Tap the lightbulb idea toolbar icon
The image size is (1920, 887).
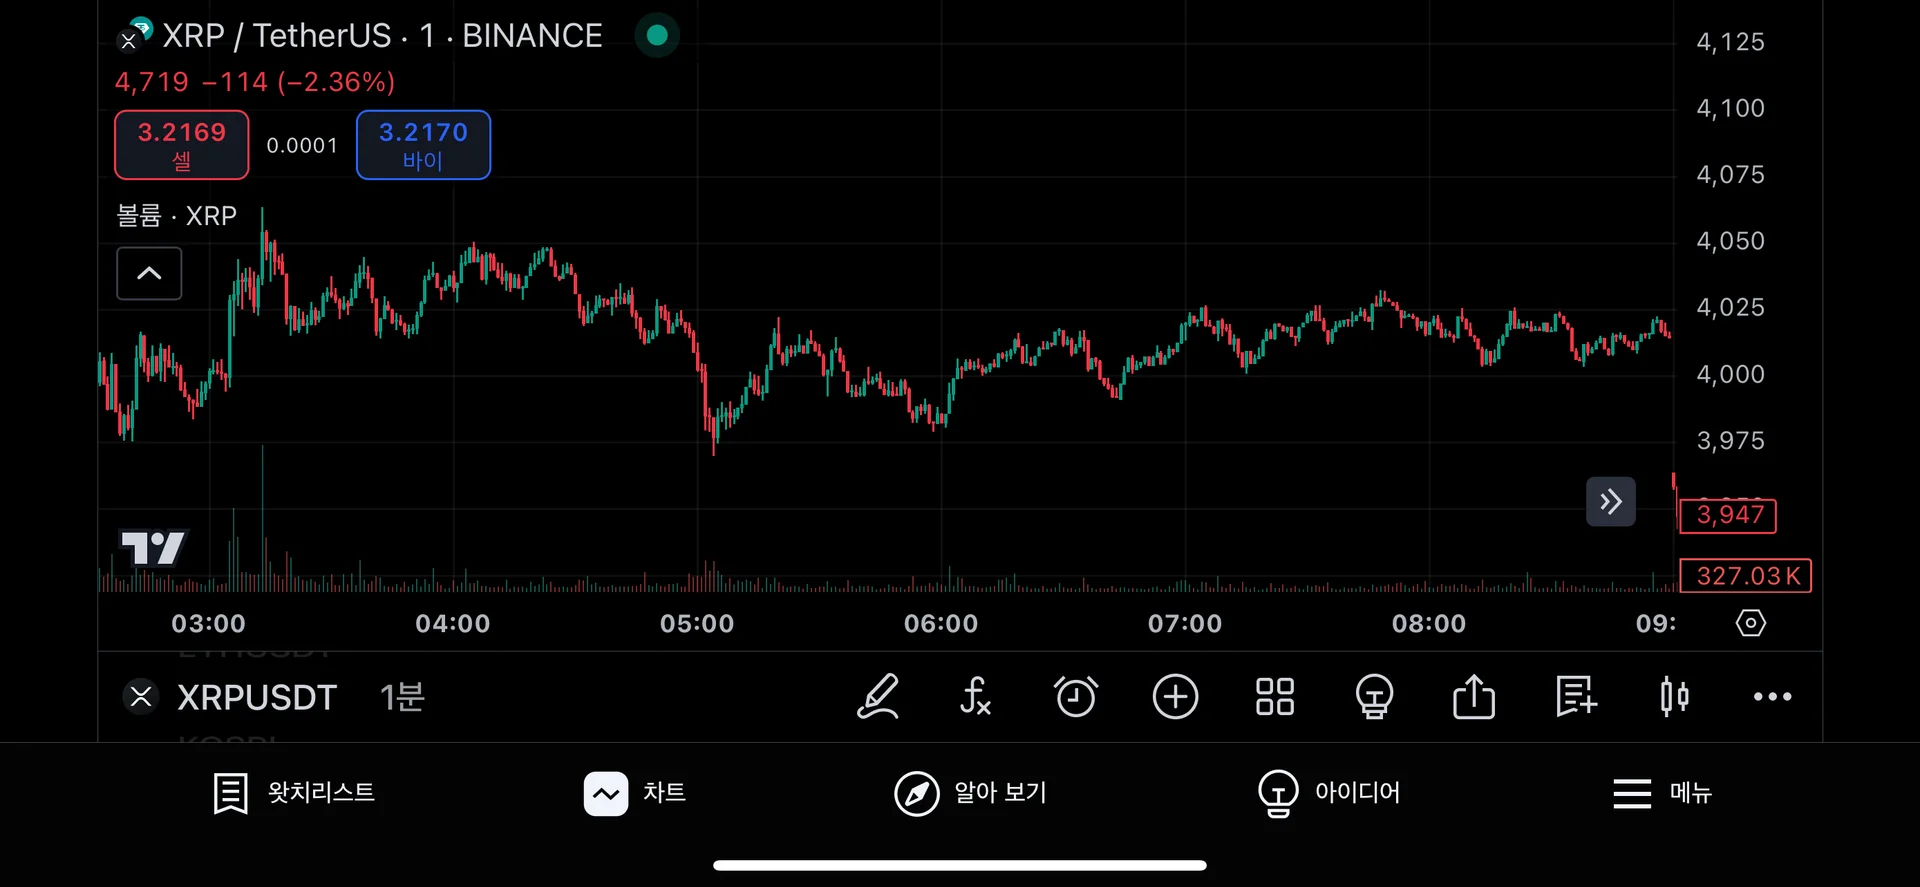[x=1374, y=697]
